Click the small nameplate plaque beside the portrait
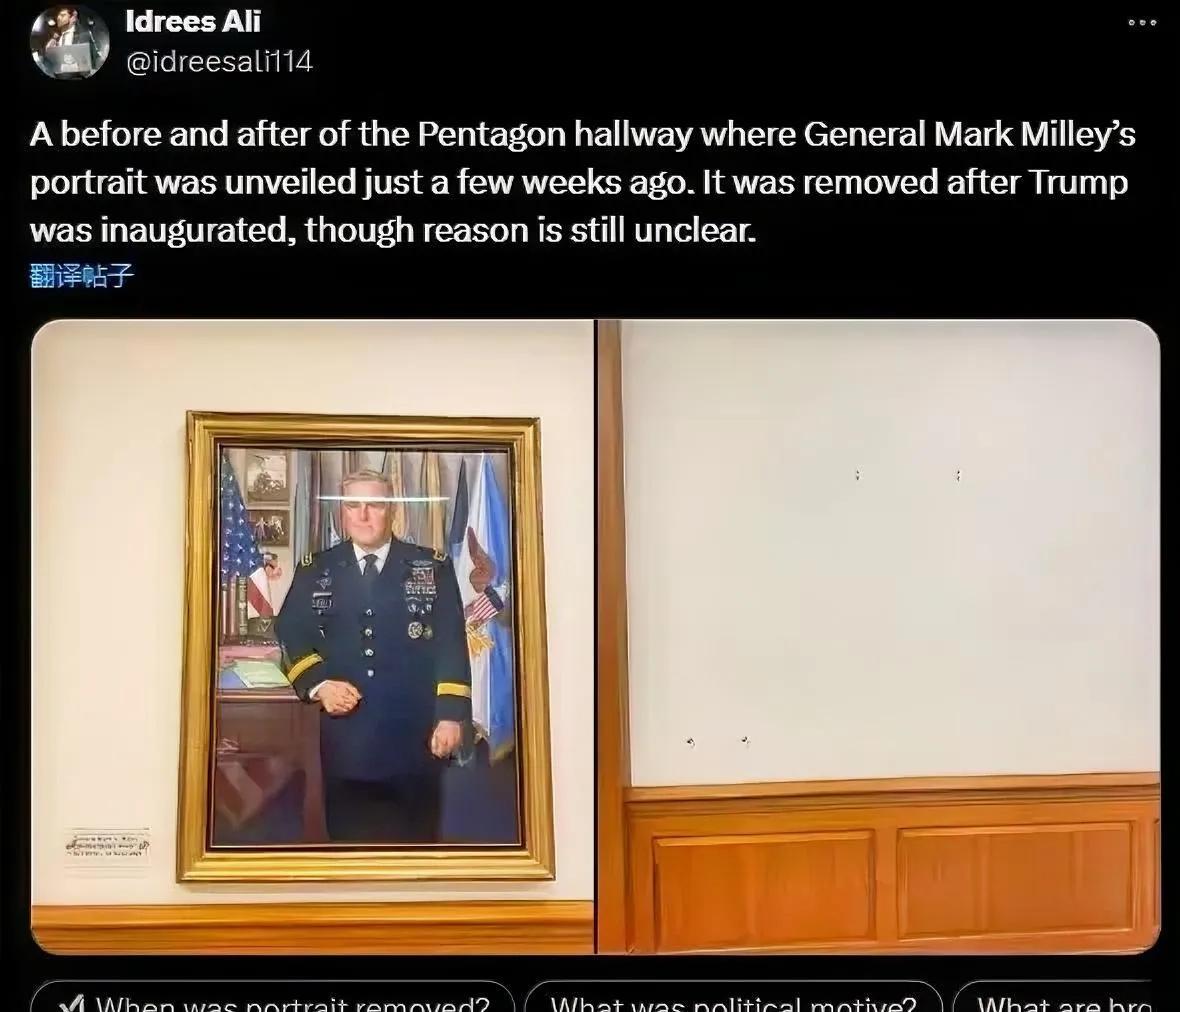The image size is (1180, 1012). (107, 845)
